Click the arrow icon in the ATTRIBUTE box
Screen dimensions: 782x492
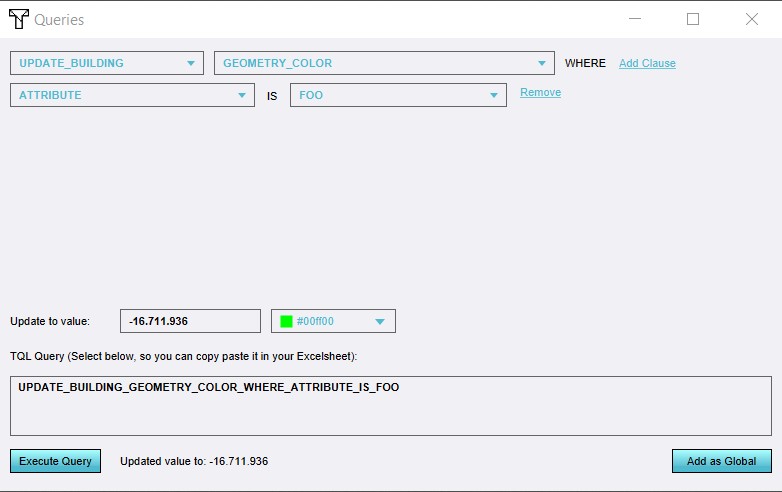pyautogui.click(x=242, y=96)
